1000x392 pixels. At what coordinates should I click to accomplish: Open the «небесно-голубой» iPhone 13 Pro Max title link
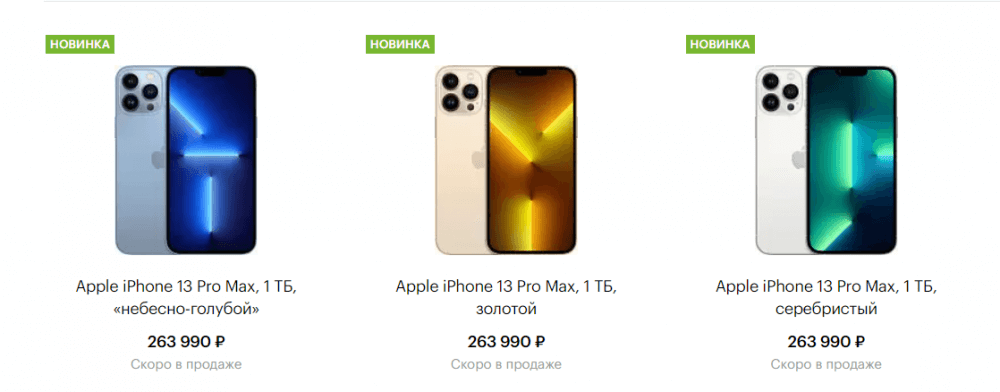[186, 298]
